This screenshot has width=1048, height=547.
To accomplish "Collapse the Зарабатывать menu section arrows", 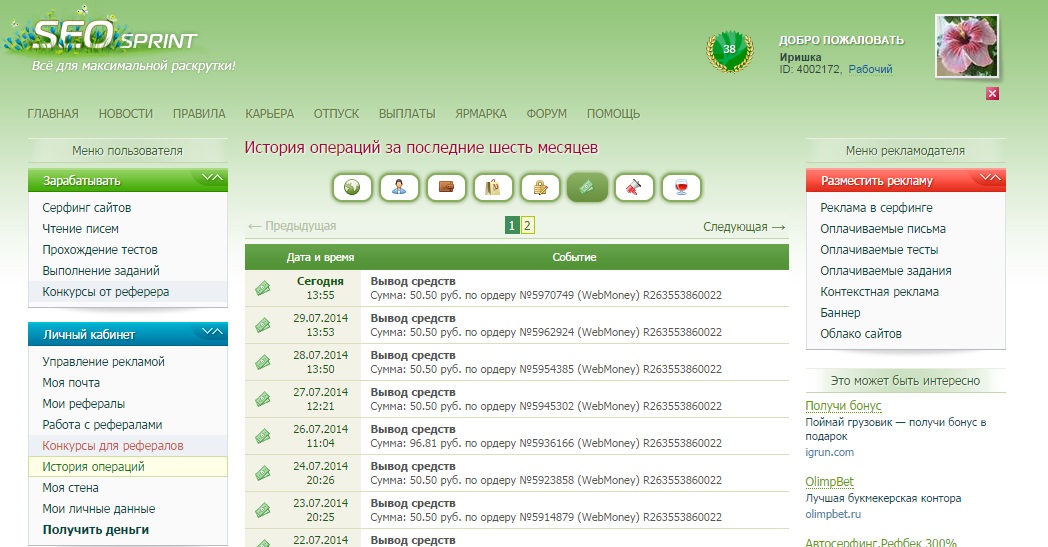I will pos(213,178).
